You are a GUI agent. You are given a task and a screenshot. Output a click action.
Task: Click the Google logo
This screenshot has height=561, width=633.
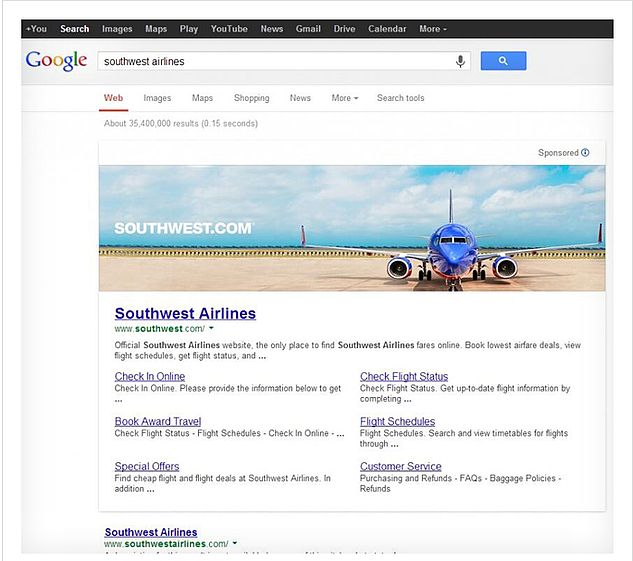[x=57, y=61]
